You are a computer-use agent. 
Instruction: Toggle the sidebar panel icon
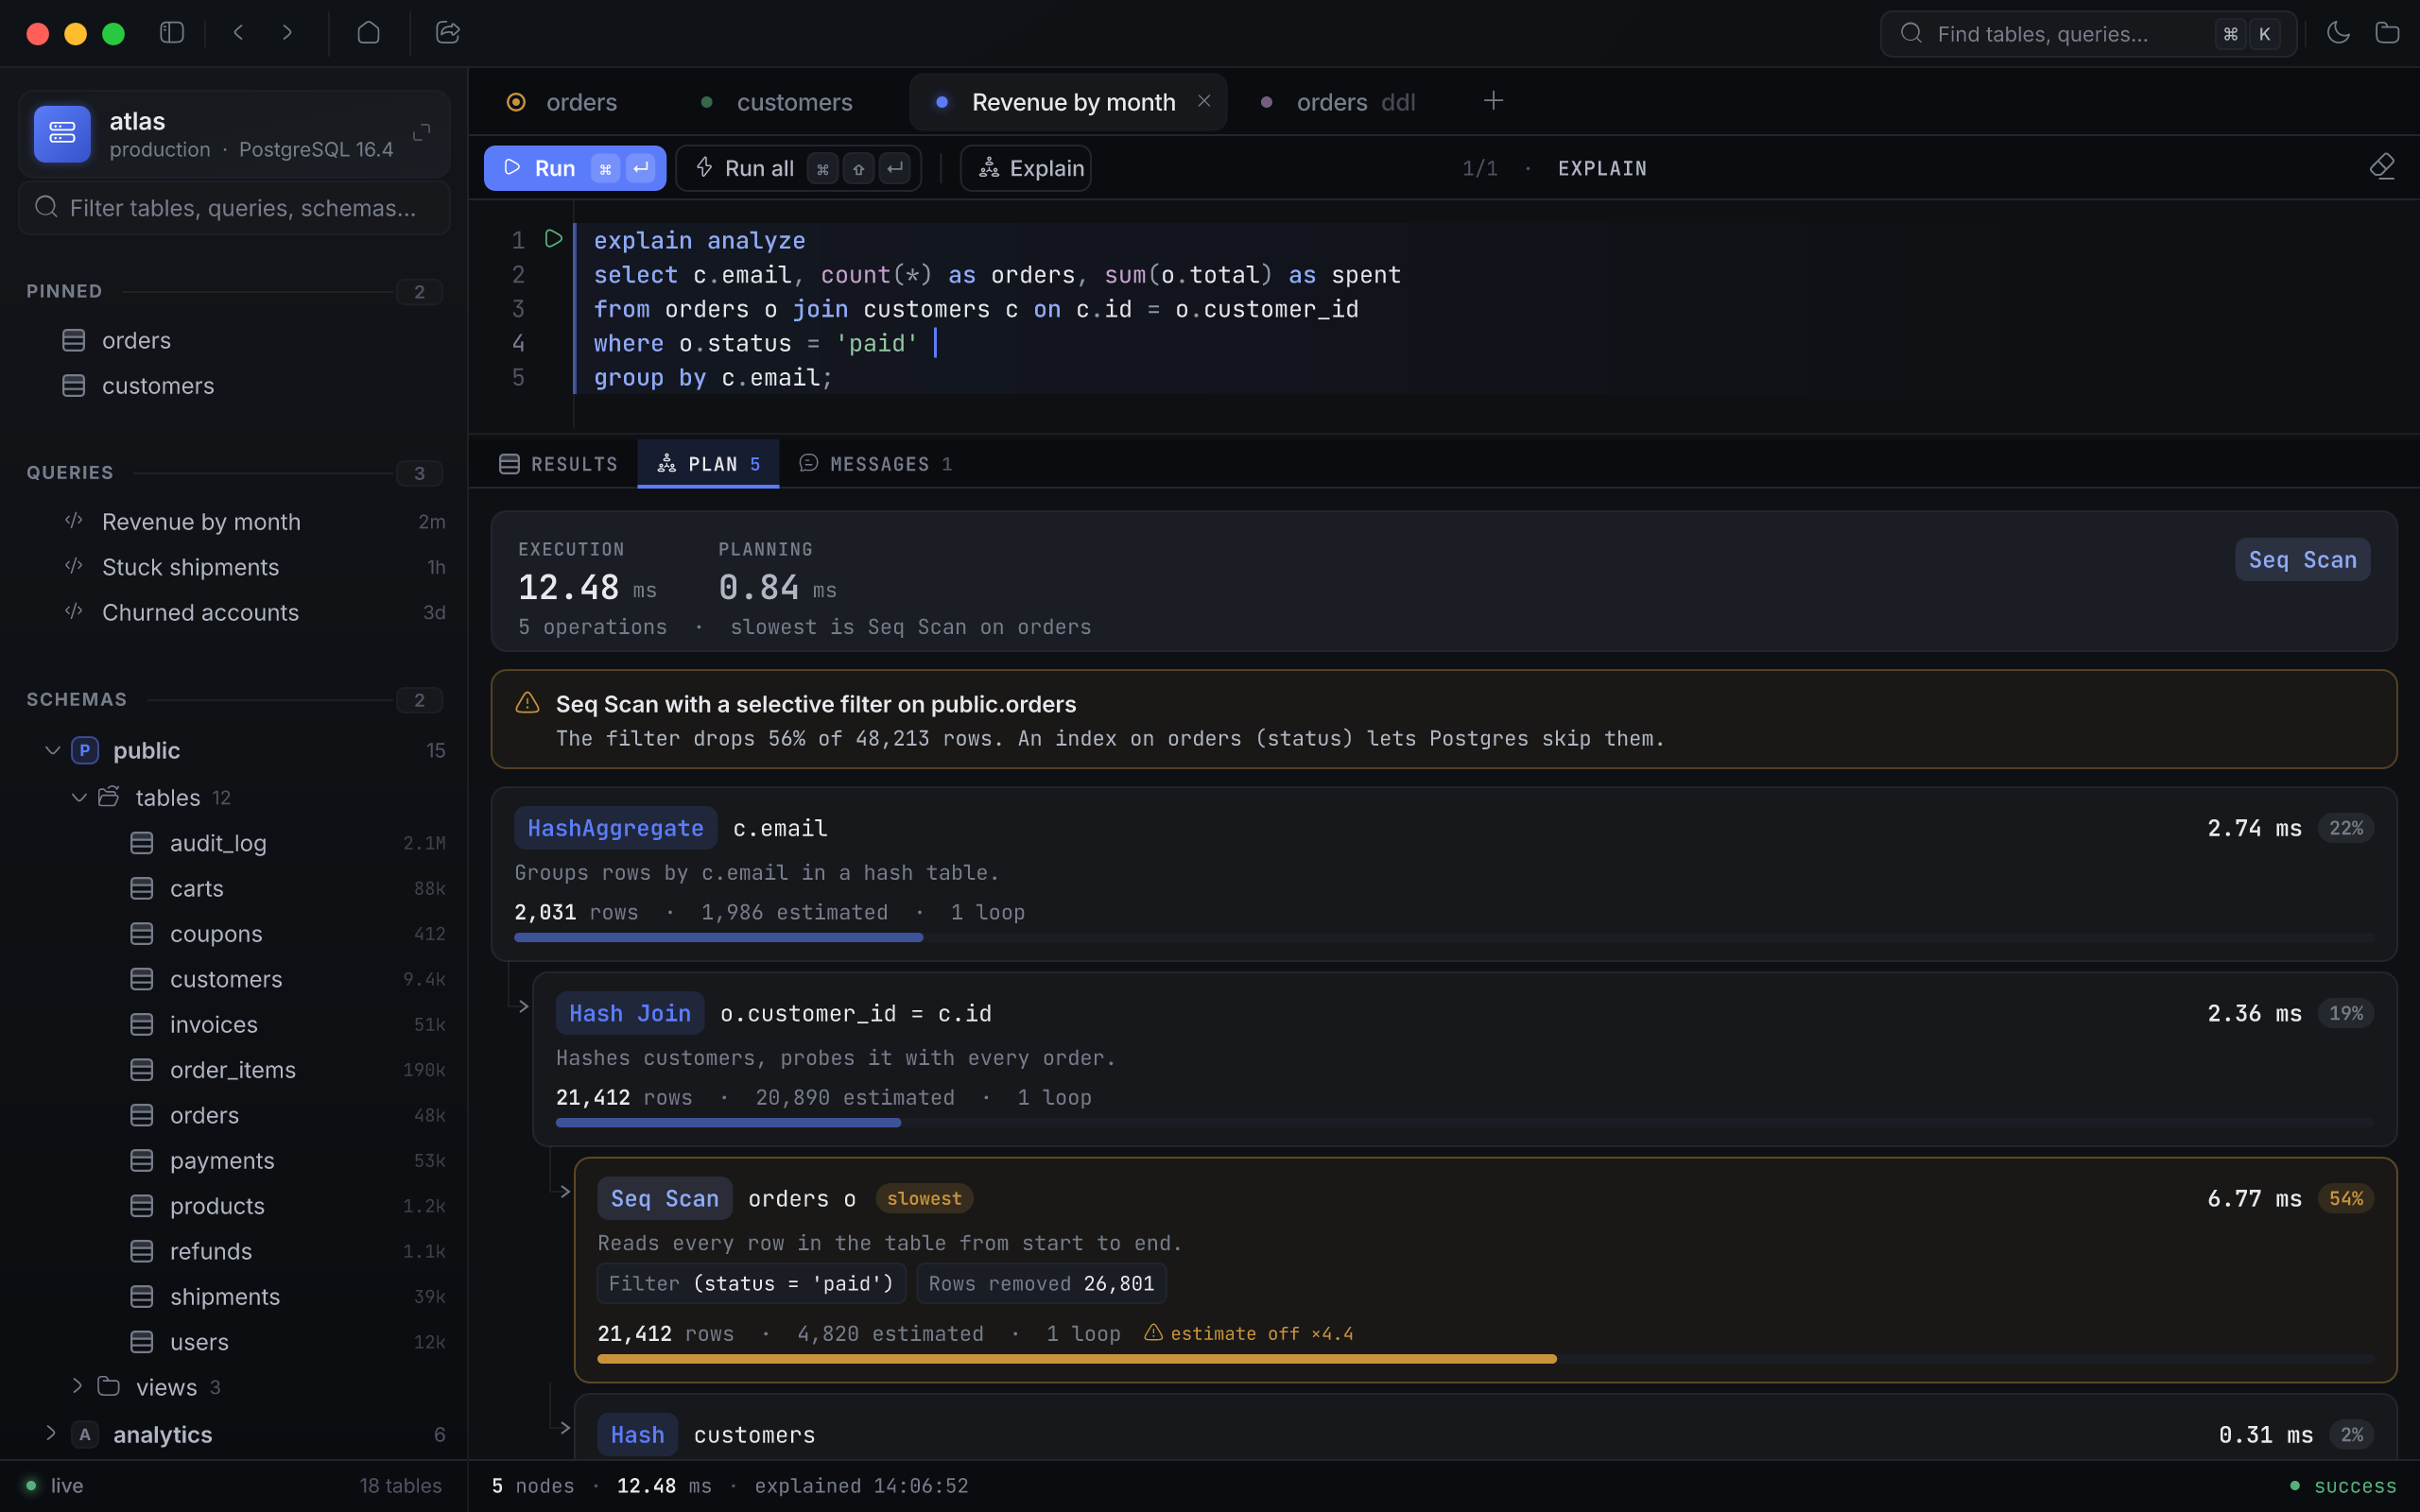[172, 33]
